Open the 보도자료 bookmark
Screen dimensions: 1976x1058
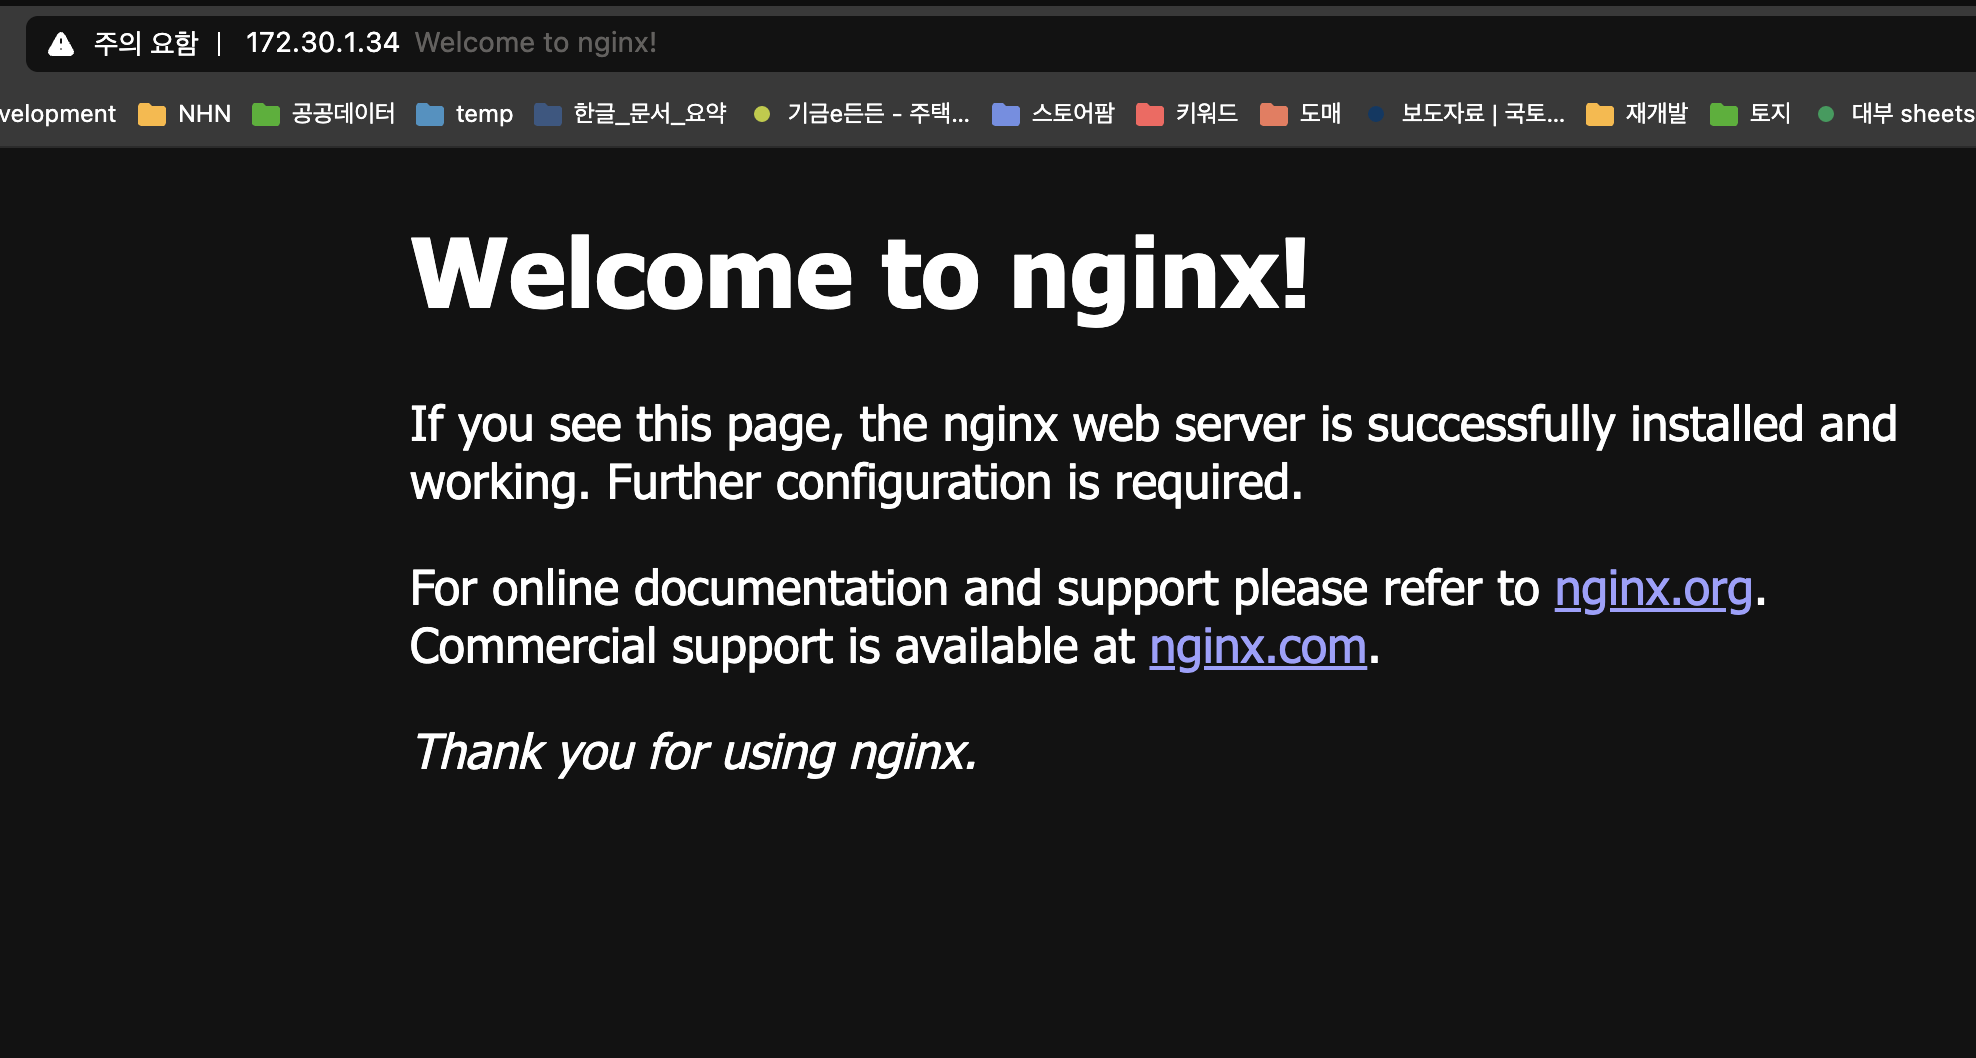pyautogui.click(x=1466, y=114)
